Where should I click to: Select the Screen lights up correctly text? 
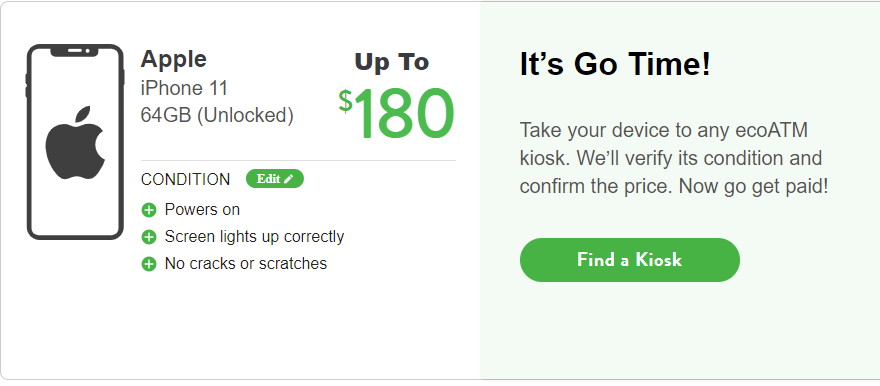254,237
